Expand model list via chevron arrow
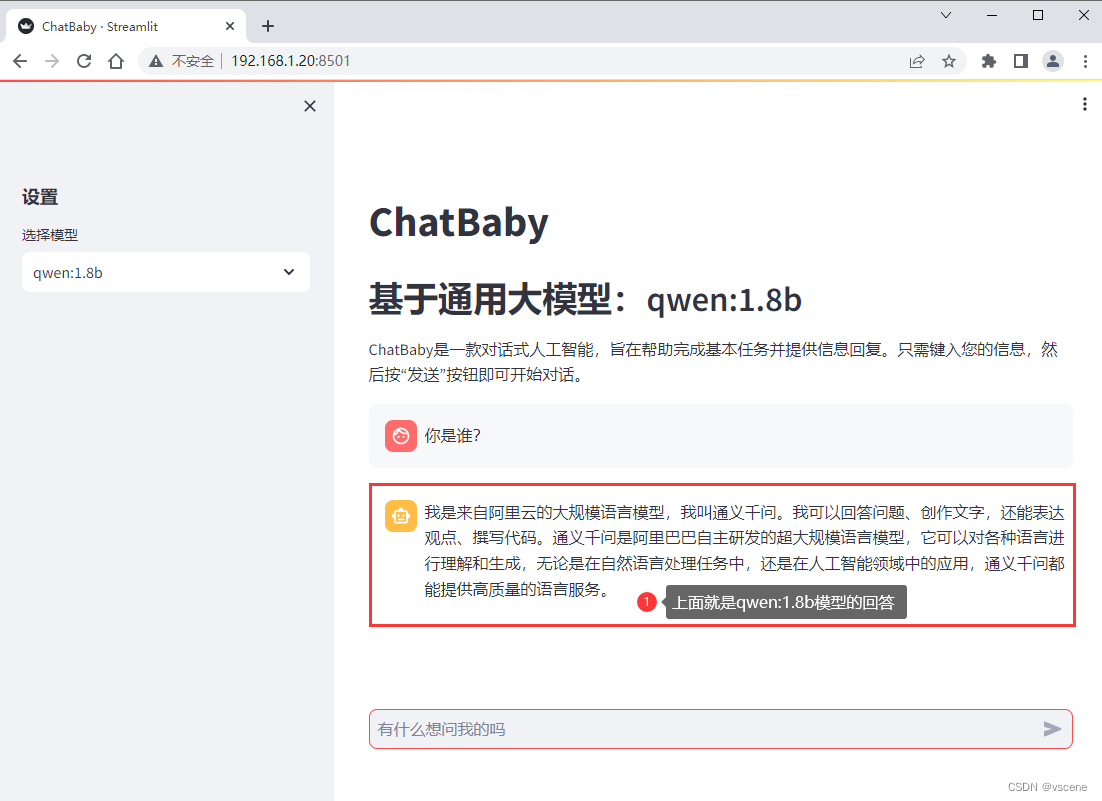 [289, 272]
